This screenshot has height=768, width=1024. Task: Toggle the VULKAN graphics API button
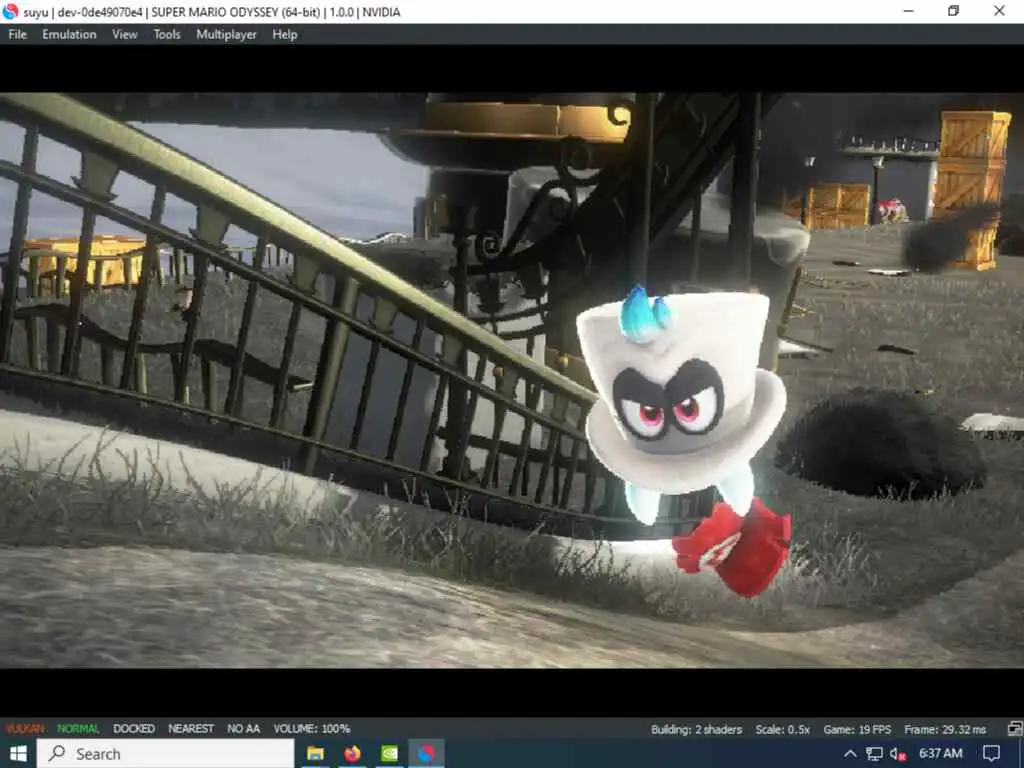click(x=25, y=728)
